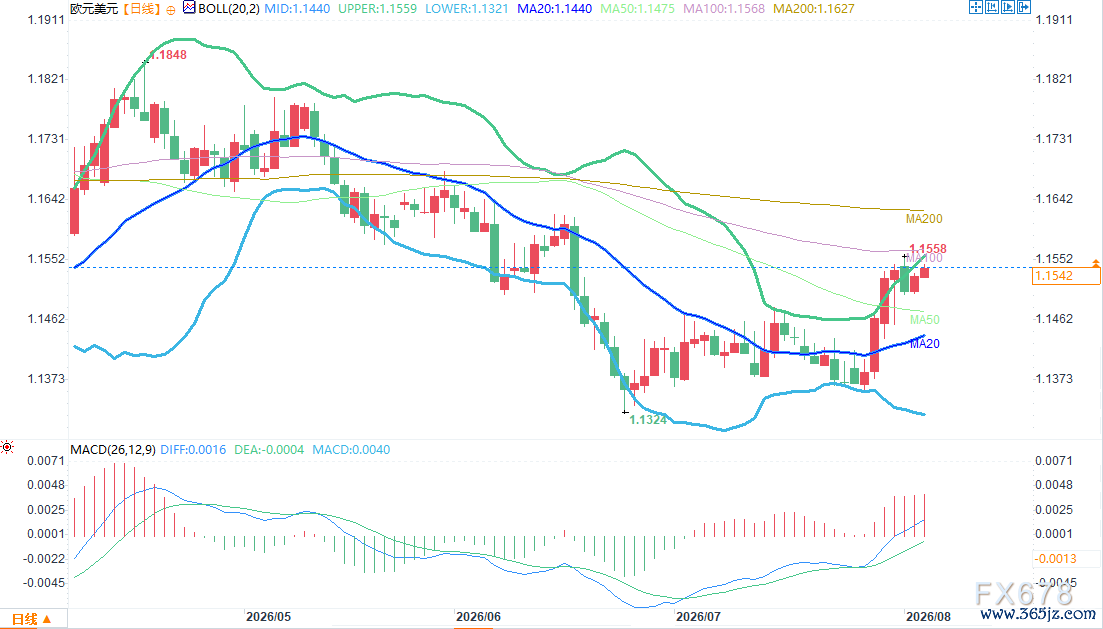The image size is (1103, 629).
Task: Click the DIFF:0.0016 readout
Action: coord(193,450)
